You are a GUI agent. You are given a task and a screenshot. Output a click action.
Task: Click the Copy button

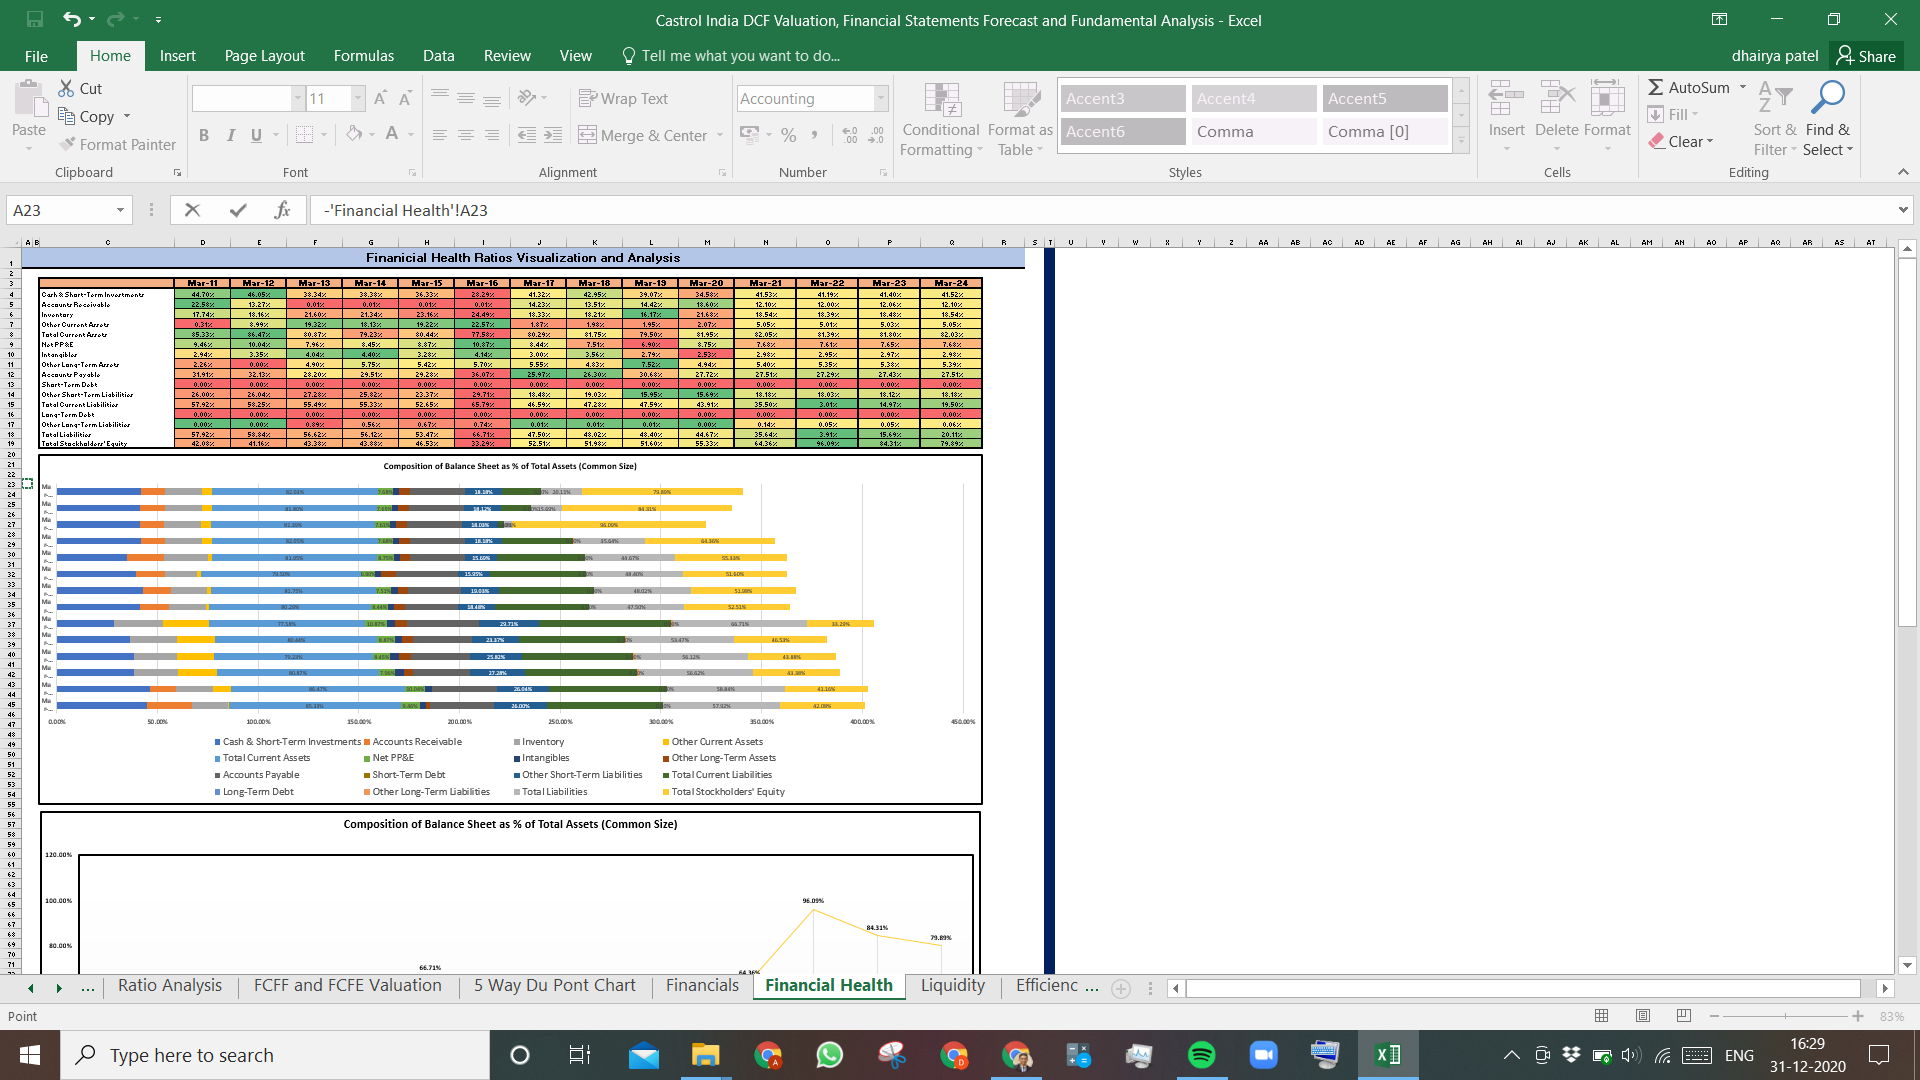87,116
